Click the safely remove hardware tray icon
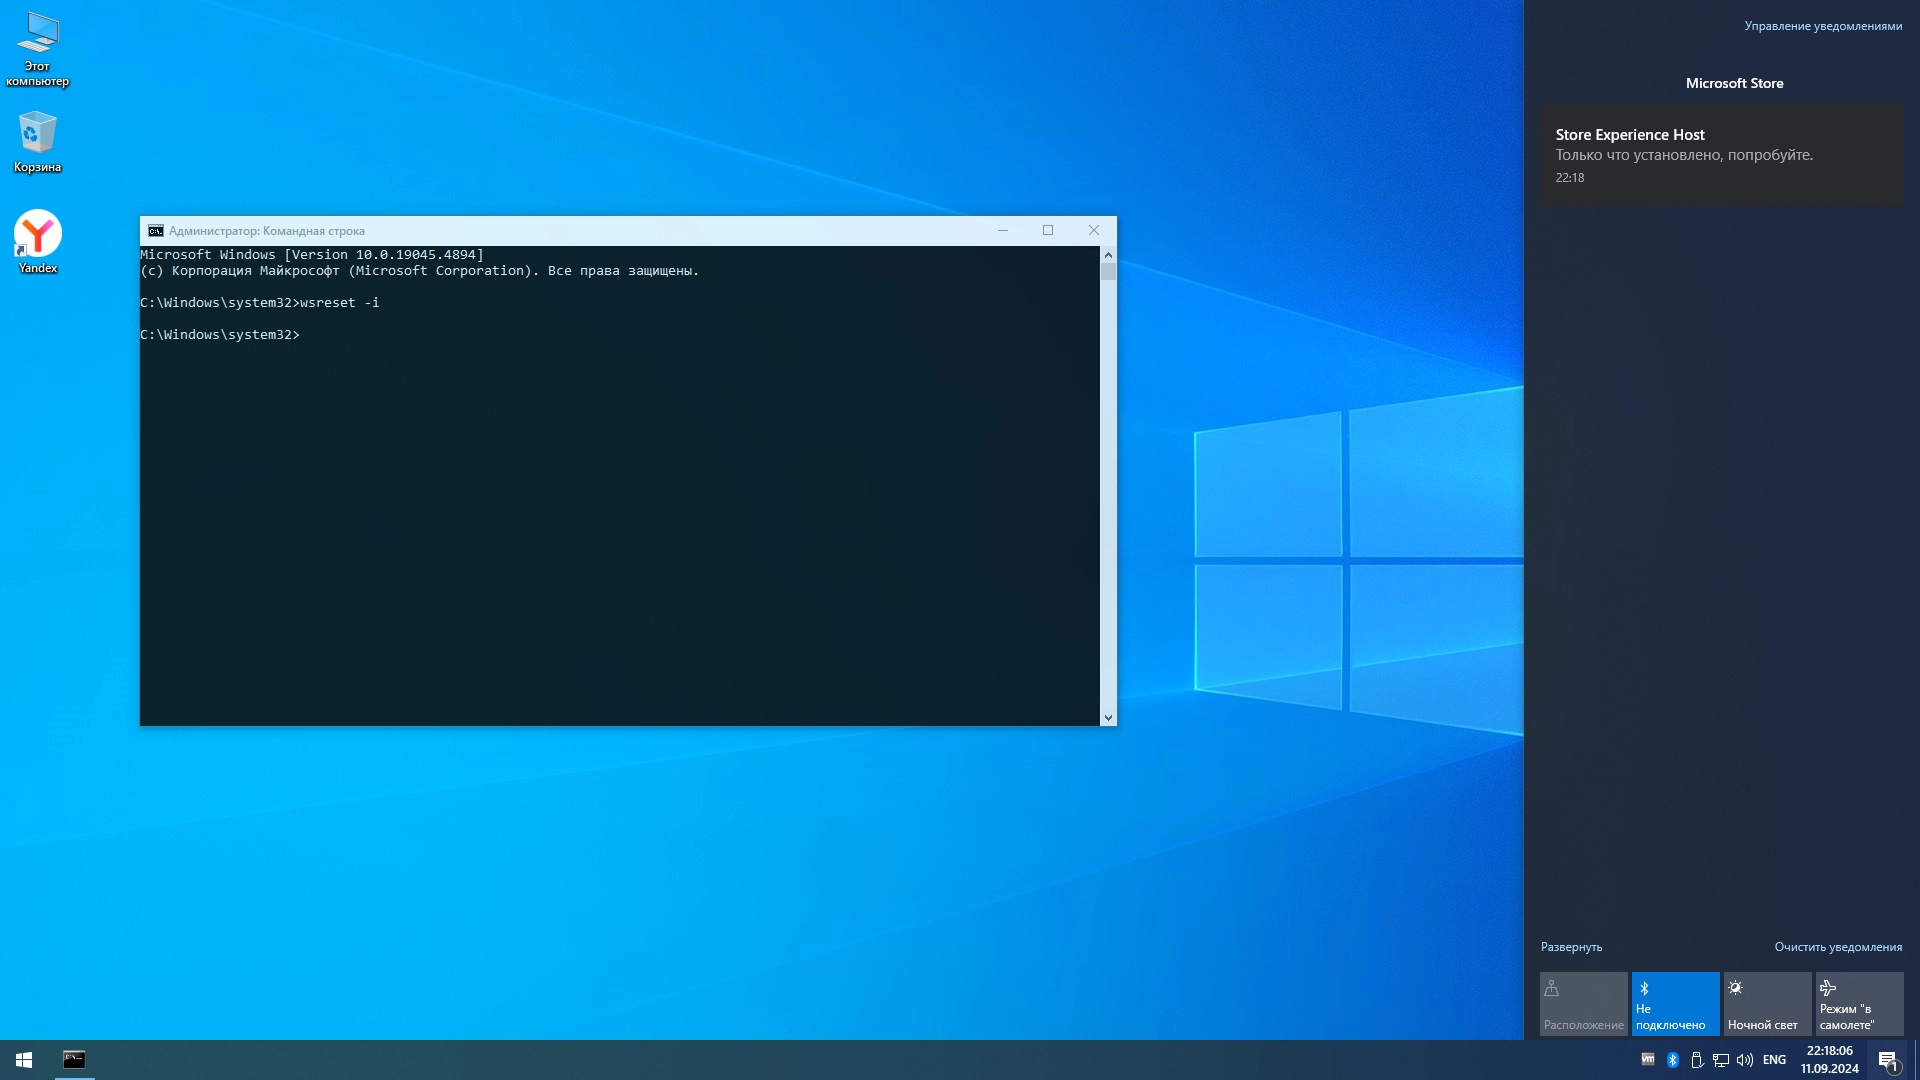 point(1697,1060)
